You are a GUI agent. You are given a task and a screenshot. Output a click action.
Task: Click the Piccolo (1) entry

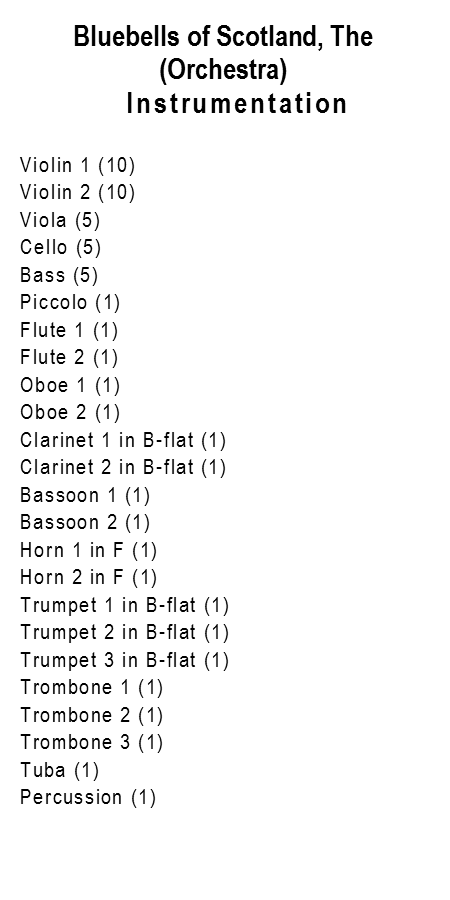point(70,302)
